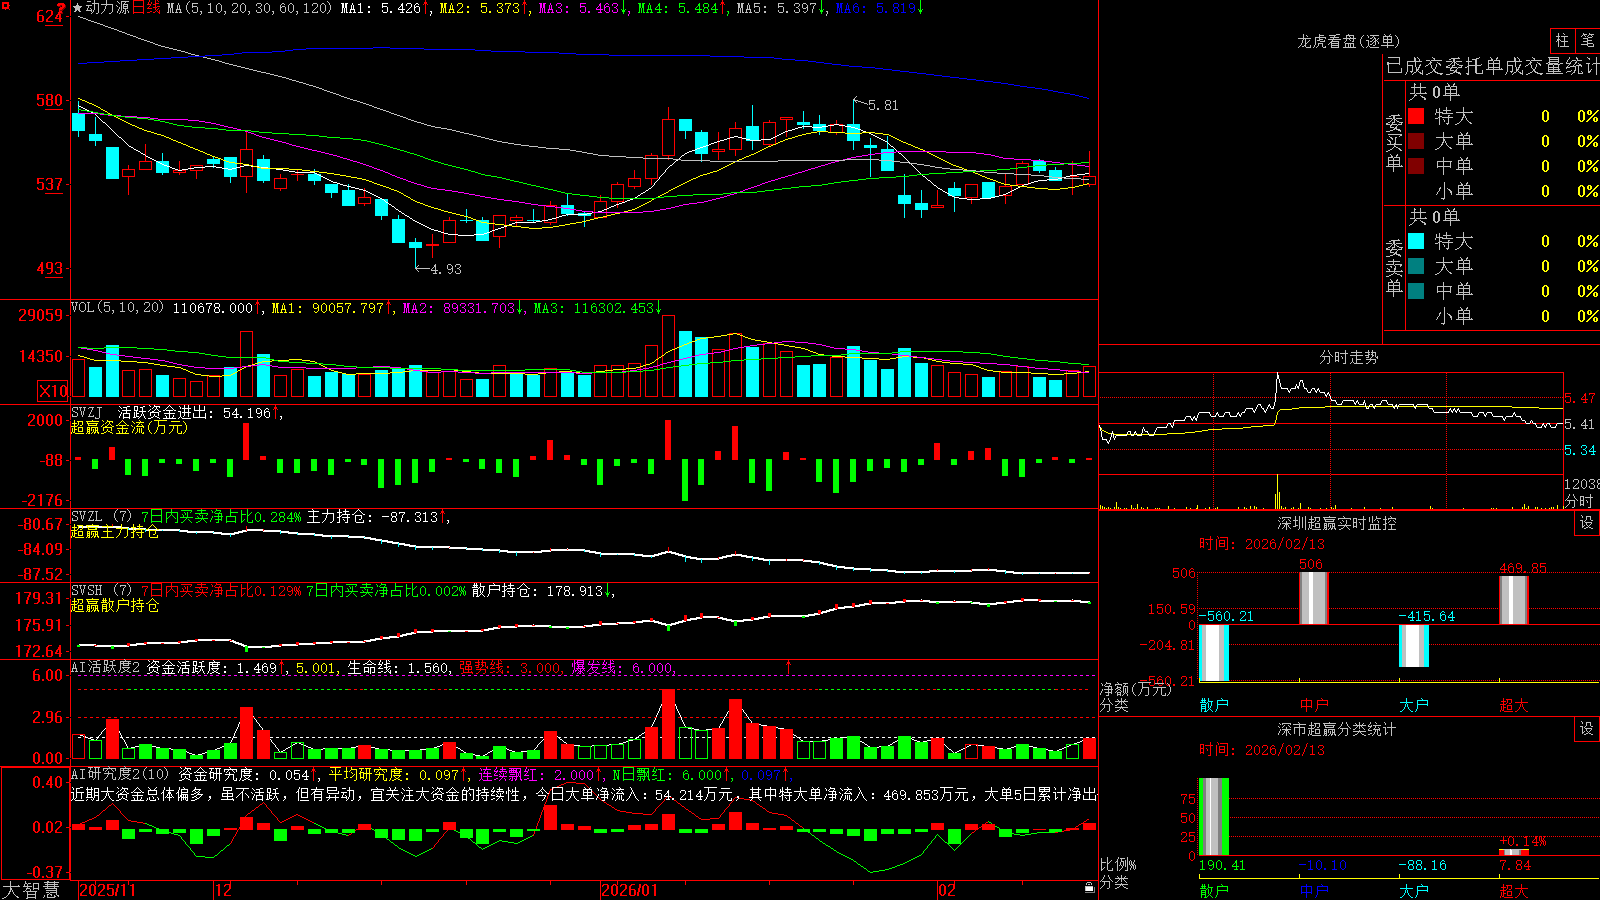Click the 超大 bar showing 469.85

pos(1513,600)
